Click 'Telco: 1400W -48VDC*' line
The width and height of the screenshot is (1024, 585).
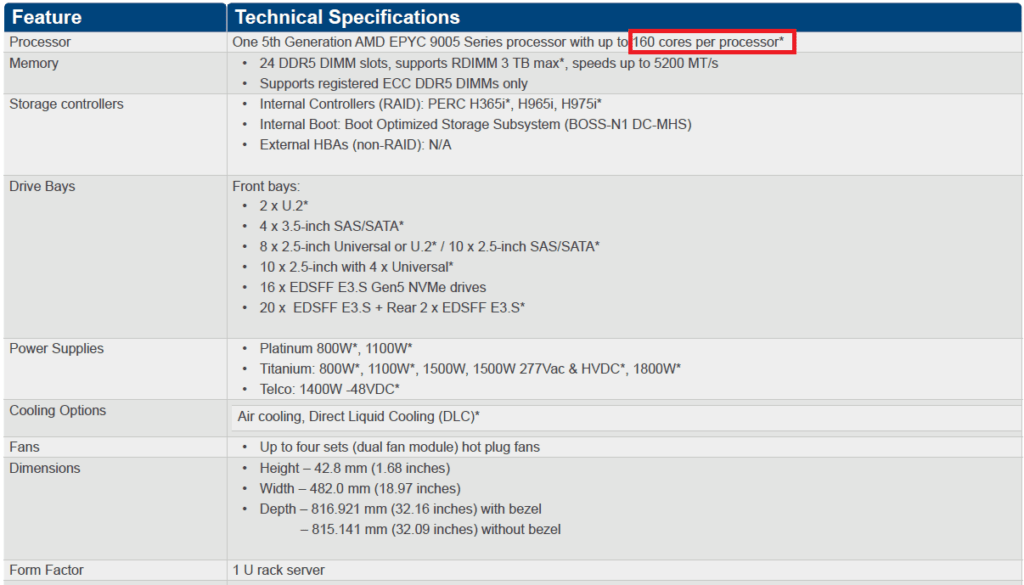pyautogui.click(x=329, y=389)
